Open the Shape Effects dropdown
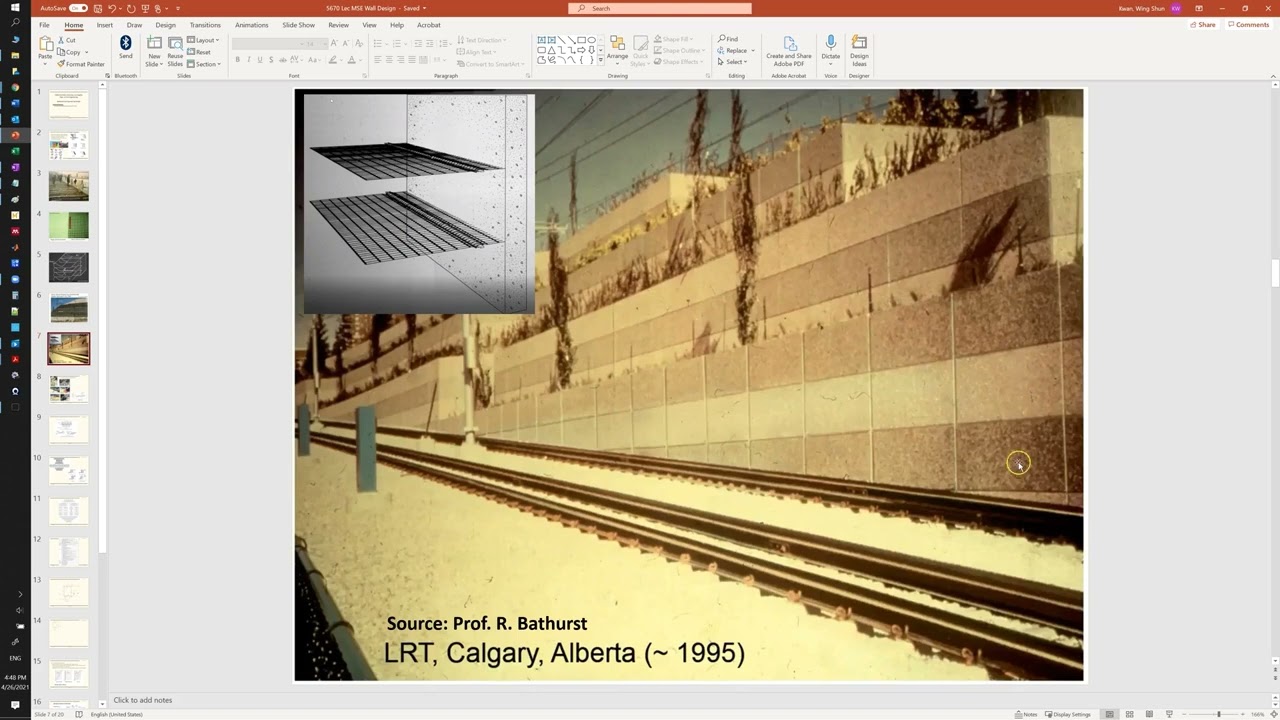 (679, 62)
